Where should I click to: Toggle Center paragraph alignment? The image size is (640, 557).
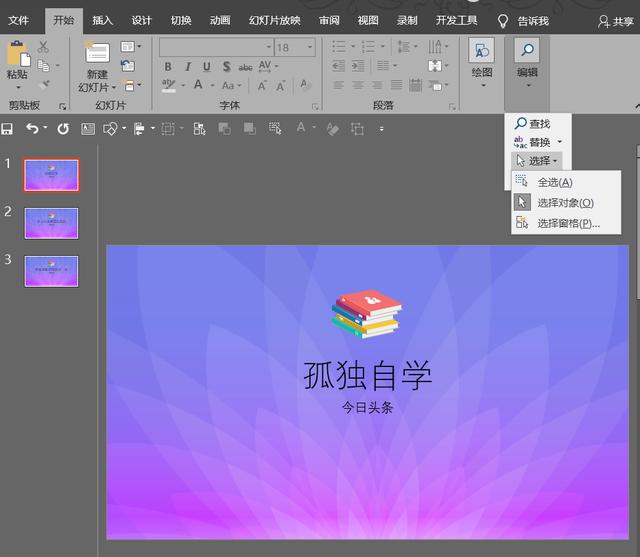click(358, 85)
